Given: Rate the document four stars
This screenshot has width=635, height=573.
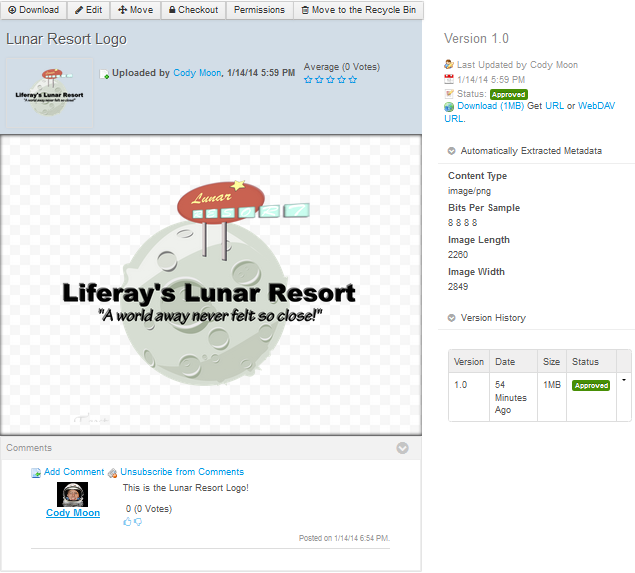Looking at the screenshot, I should coord(342,79).
